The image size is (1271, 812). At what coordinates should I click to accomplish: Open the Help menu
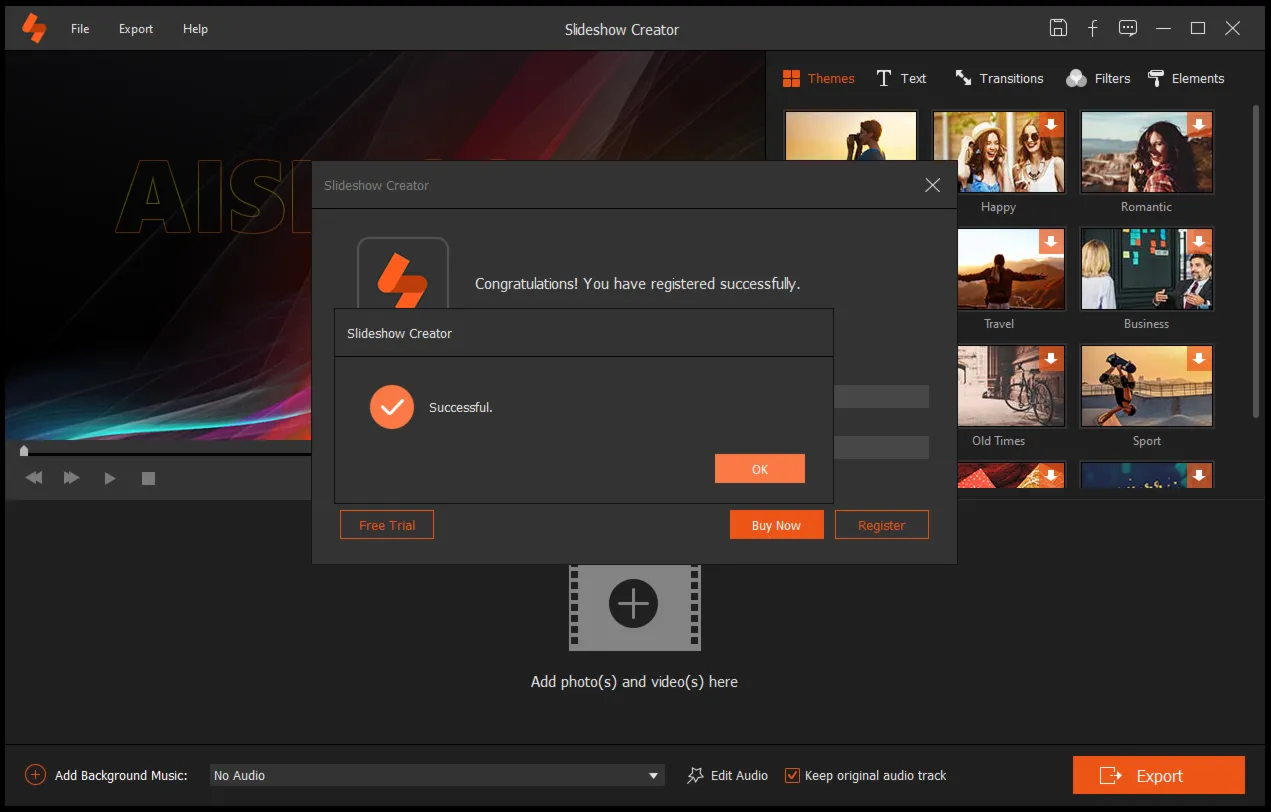pos(195,29)
